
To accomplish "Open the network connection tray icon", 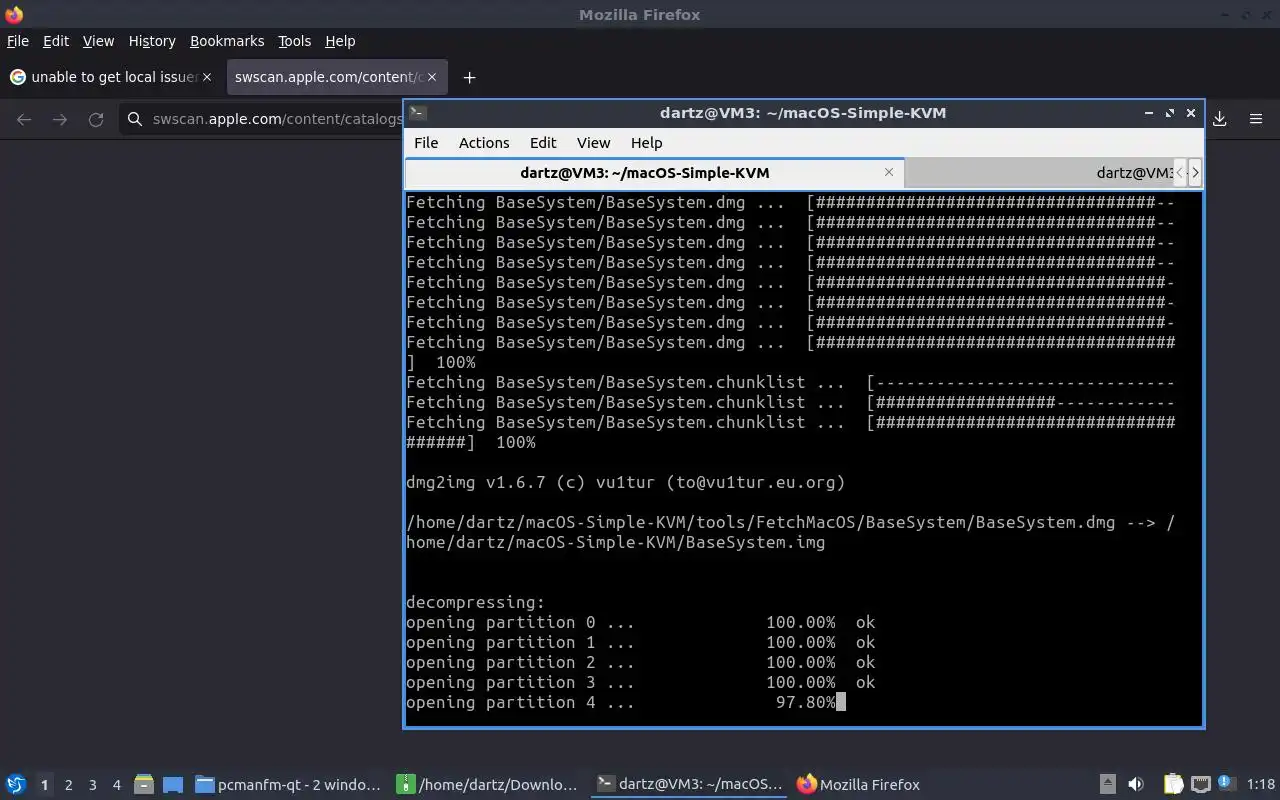I will pos(1201,785).
